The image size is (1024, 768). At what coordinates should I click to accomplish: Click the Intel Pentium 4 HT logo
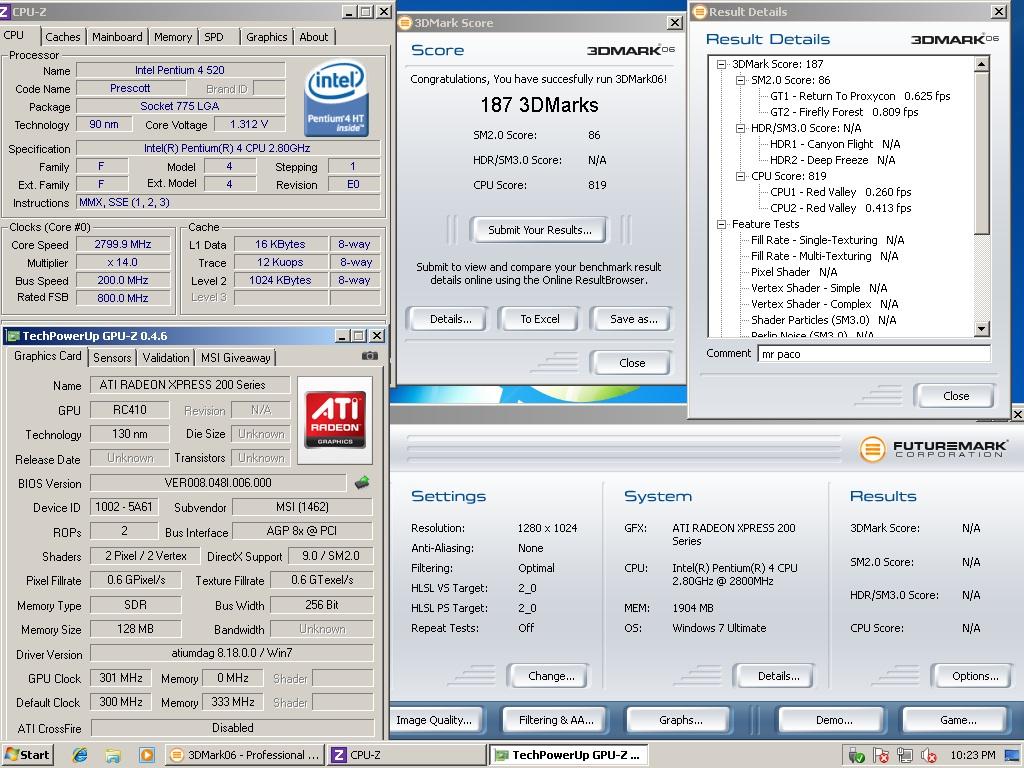click(337, 99)
